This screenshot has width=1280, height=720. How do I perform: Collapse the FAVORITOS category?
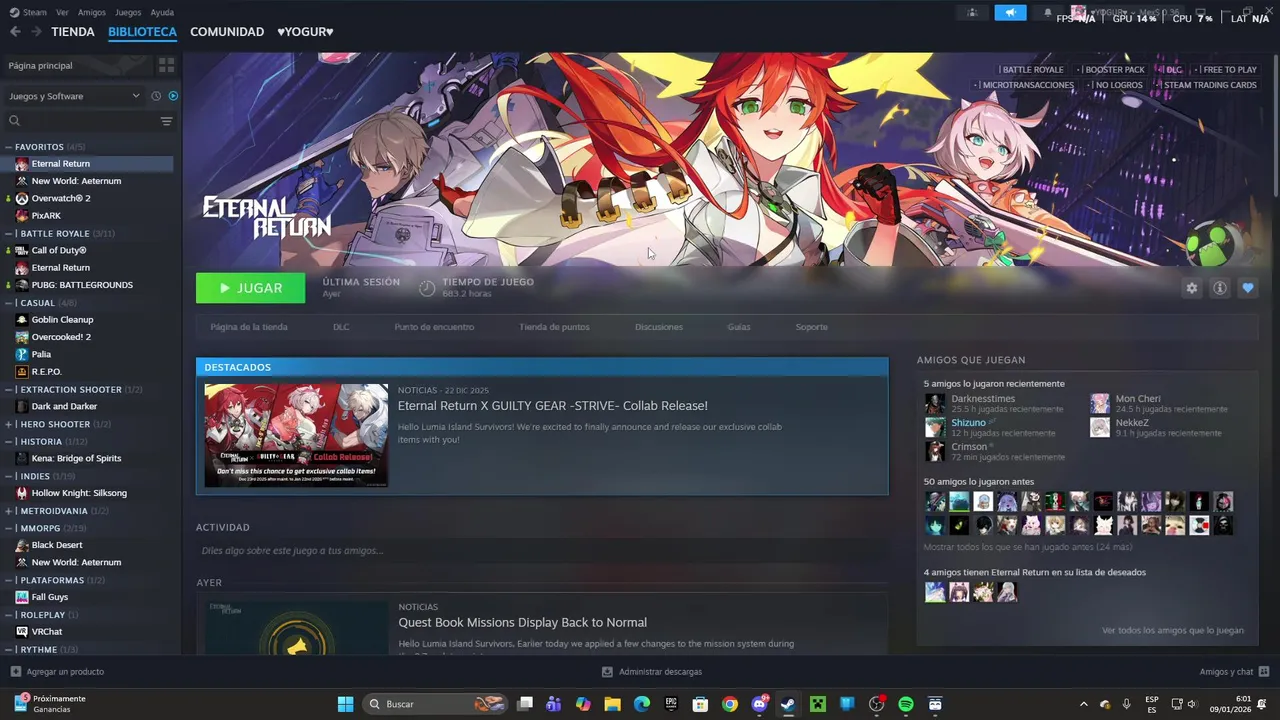[9, 147]
